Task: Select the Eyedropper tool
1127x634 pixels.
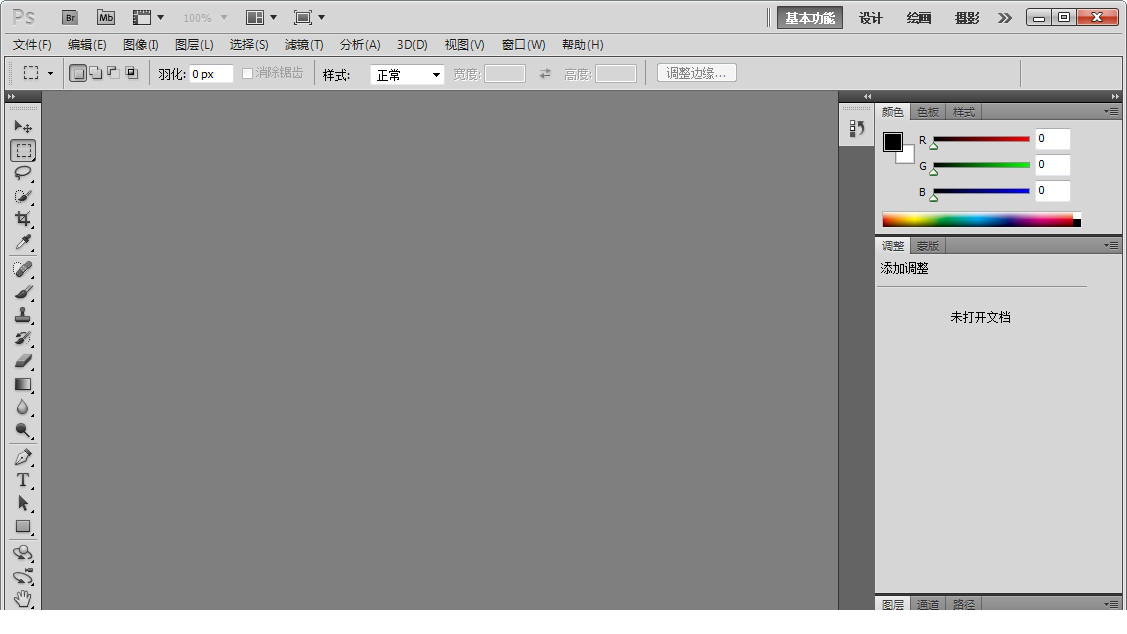Action: 23,243
